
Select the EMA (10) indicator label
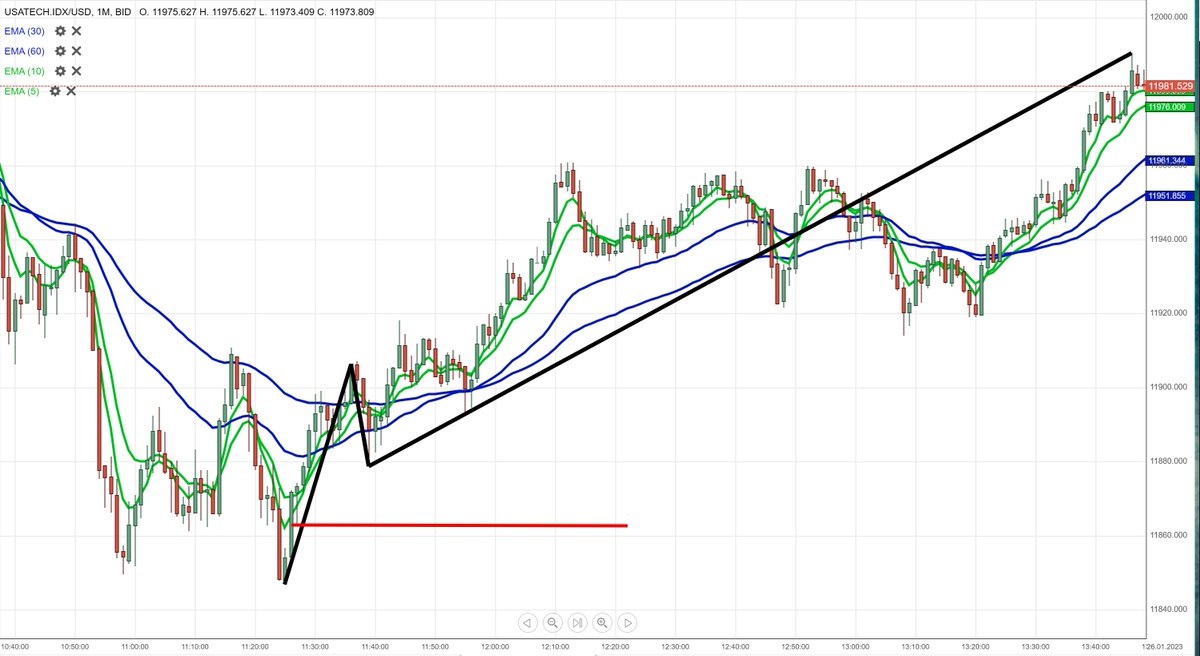point(22,71)
